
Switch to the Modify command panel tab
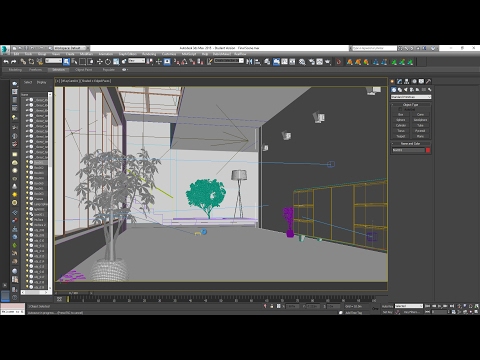point(399,81)
